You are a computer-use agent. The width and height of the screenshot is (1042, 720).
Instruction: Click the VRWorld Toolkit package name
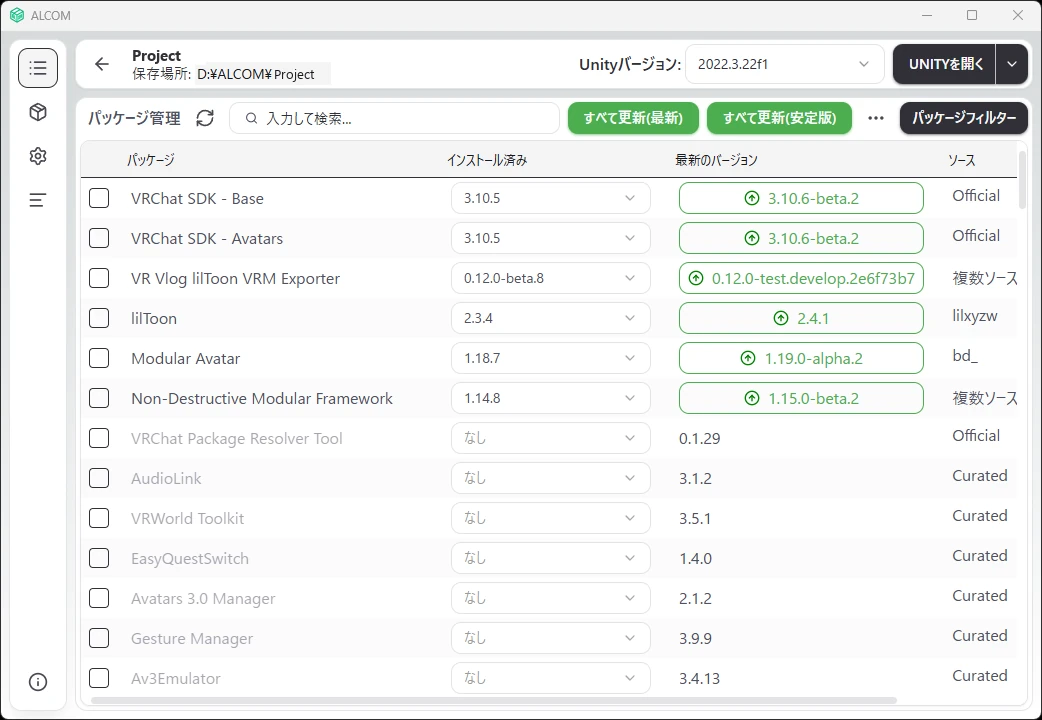coord(187,518)
